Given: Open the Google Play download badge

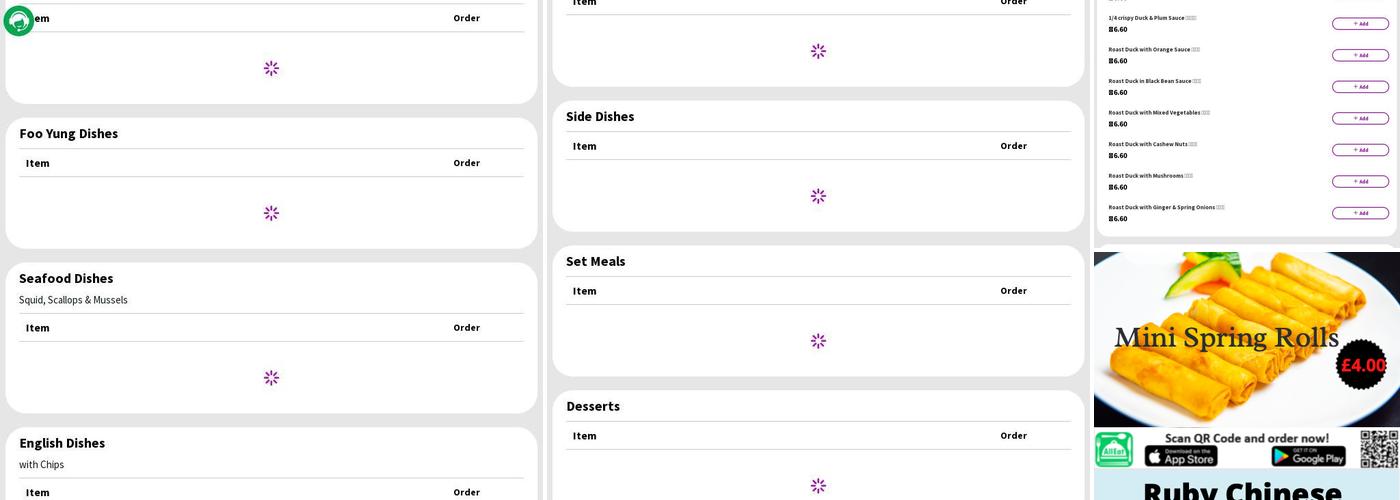Looking at the screenshot, I should coord(1308,457).
